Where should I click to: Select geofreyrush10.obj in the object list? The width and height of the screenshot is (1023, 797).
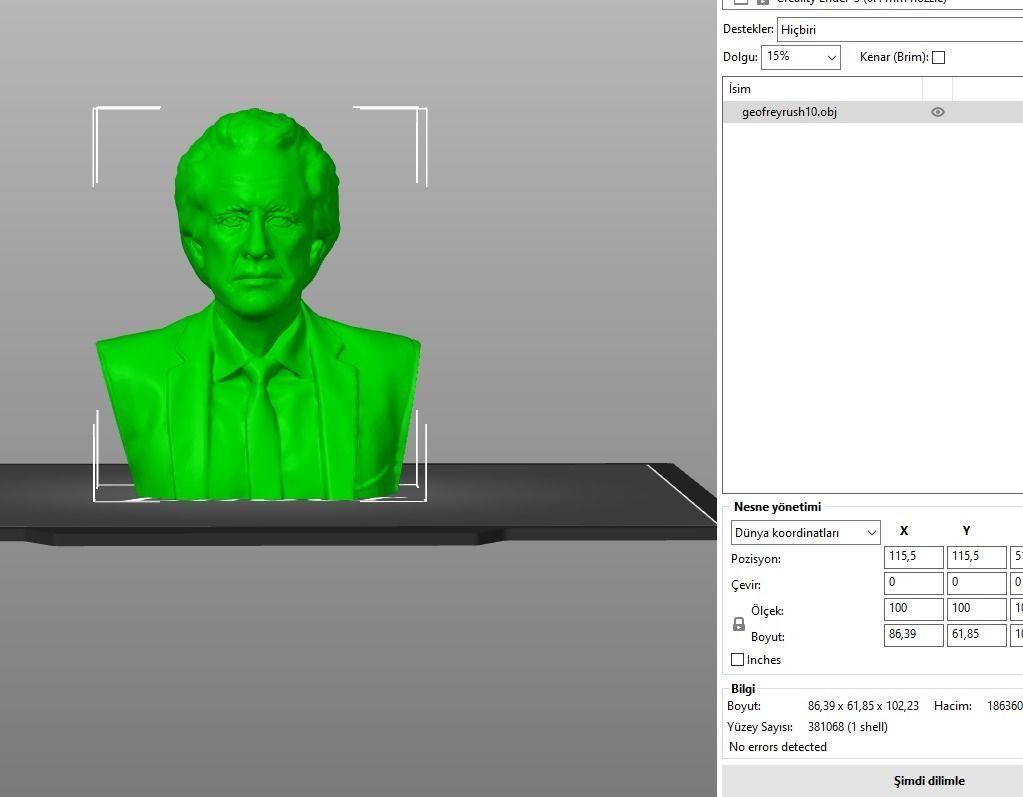click(873, 112)
